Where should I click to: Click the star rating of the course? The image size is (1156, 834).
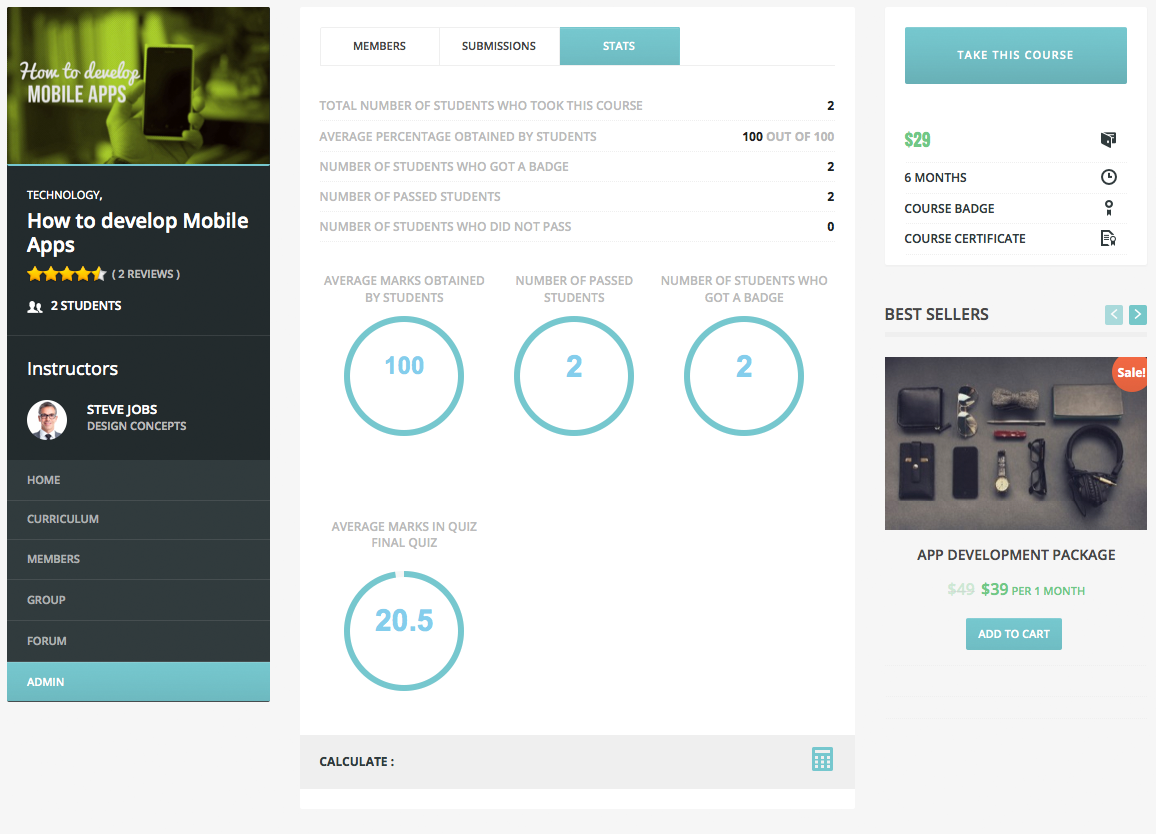pyautogui.click(x=66, y=274)
